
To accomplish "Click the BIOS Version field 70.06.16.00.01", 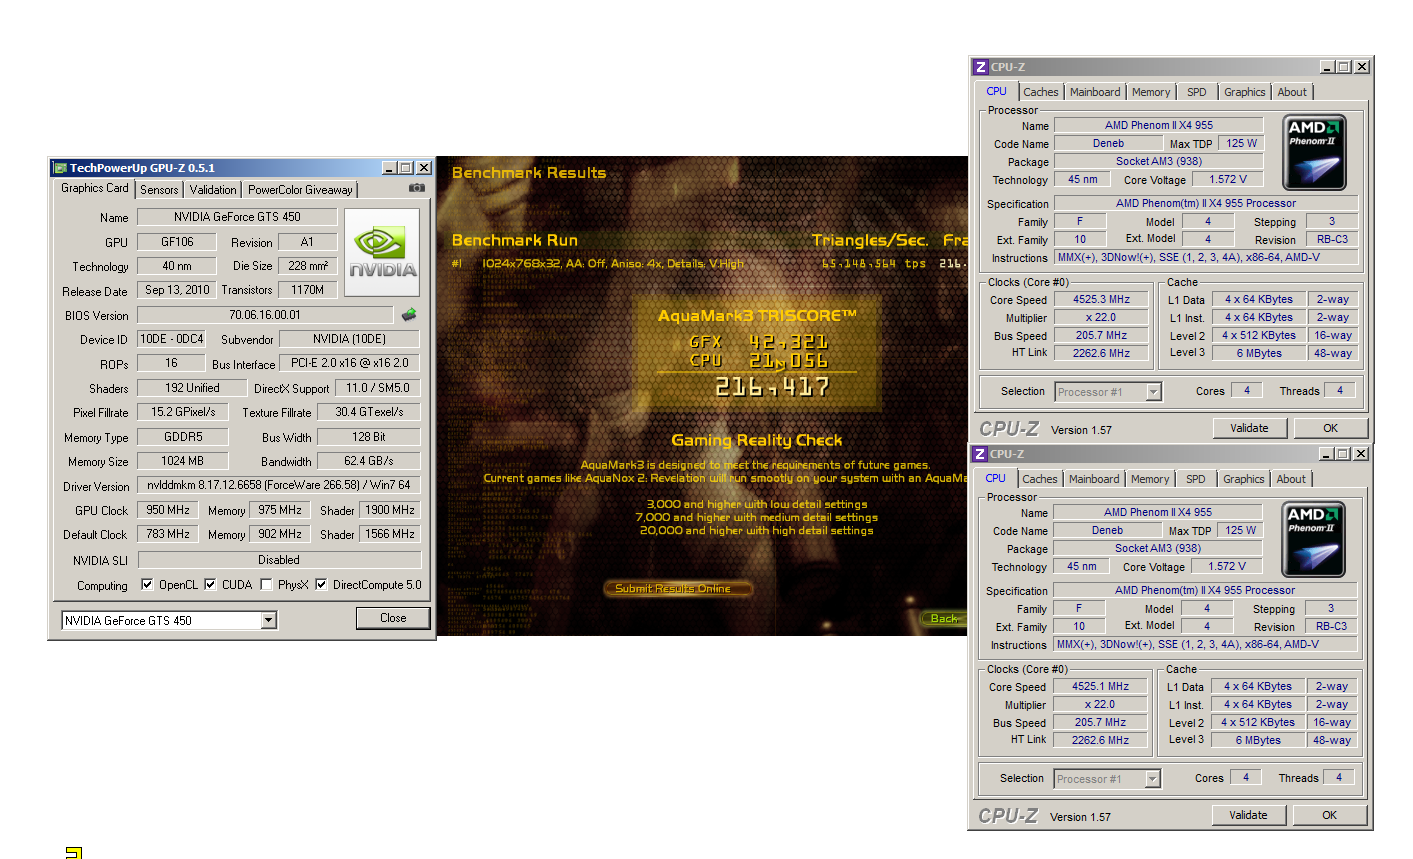I will (265, 315).
